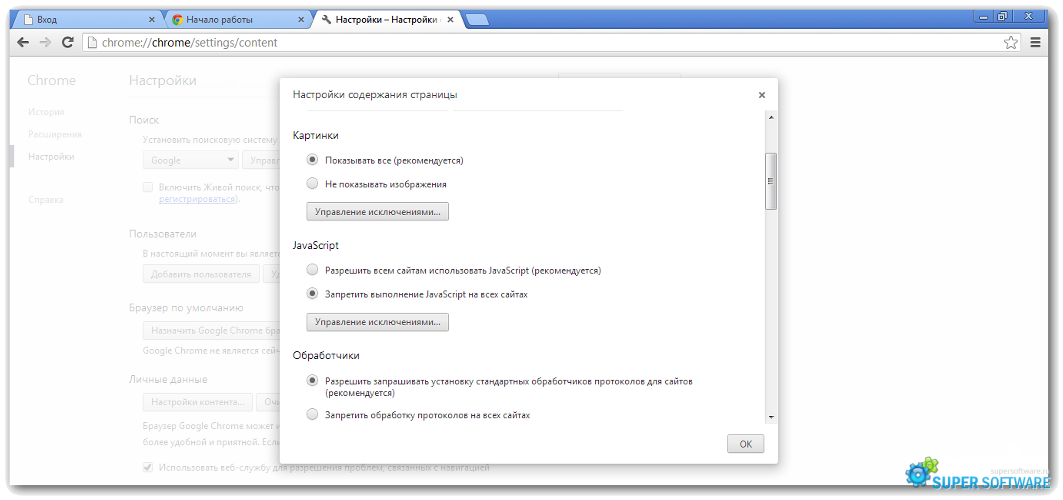Open 'Справка' in the Chrome sidebar
Viewport: 1063px width, 500px height.
(45, 200)
